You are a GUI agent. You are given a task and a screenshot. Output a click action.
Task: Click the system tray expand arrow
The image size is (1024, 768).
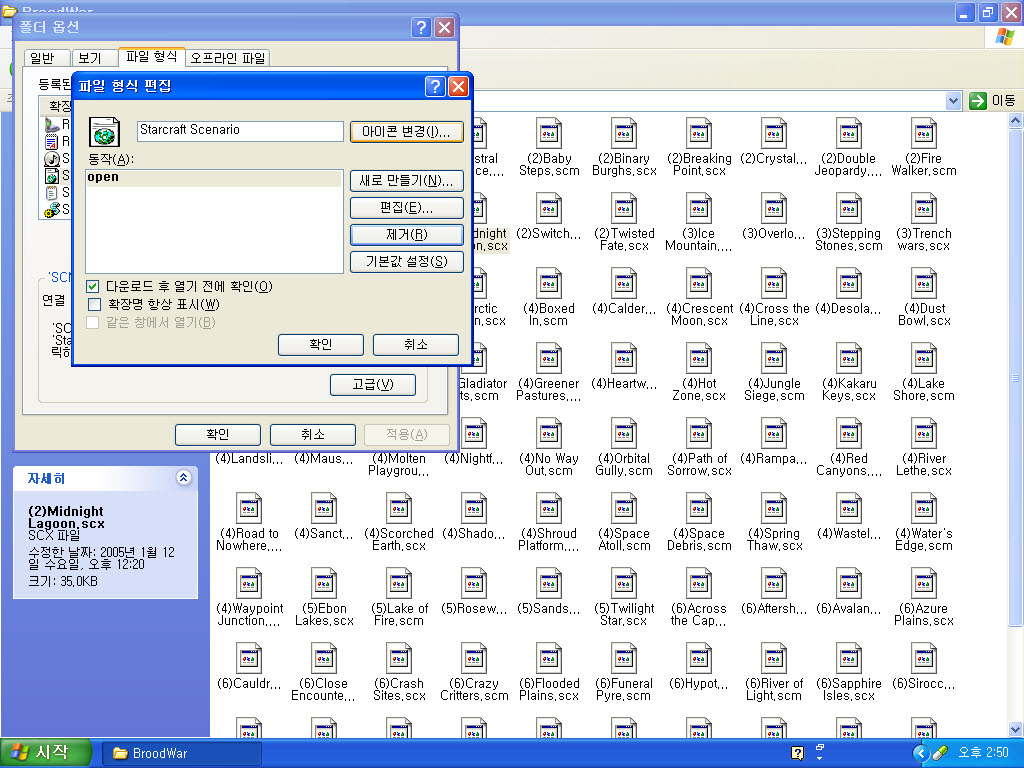(921, 754)
